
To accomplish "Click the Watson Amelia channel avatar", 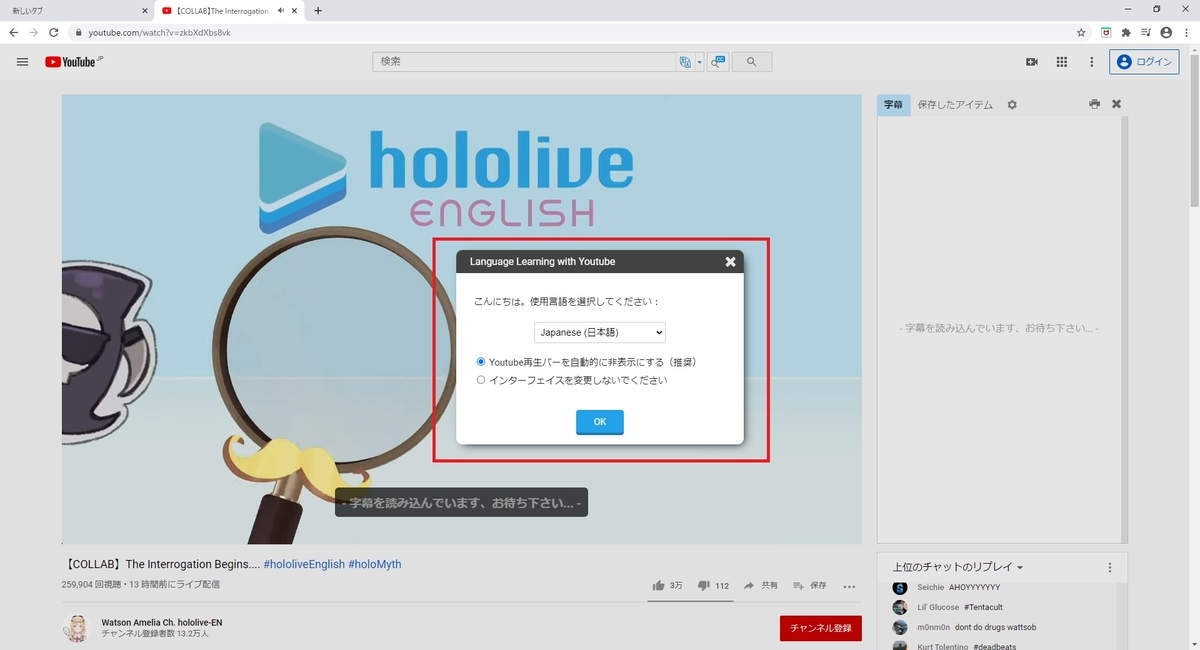I will point(76,628).
